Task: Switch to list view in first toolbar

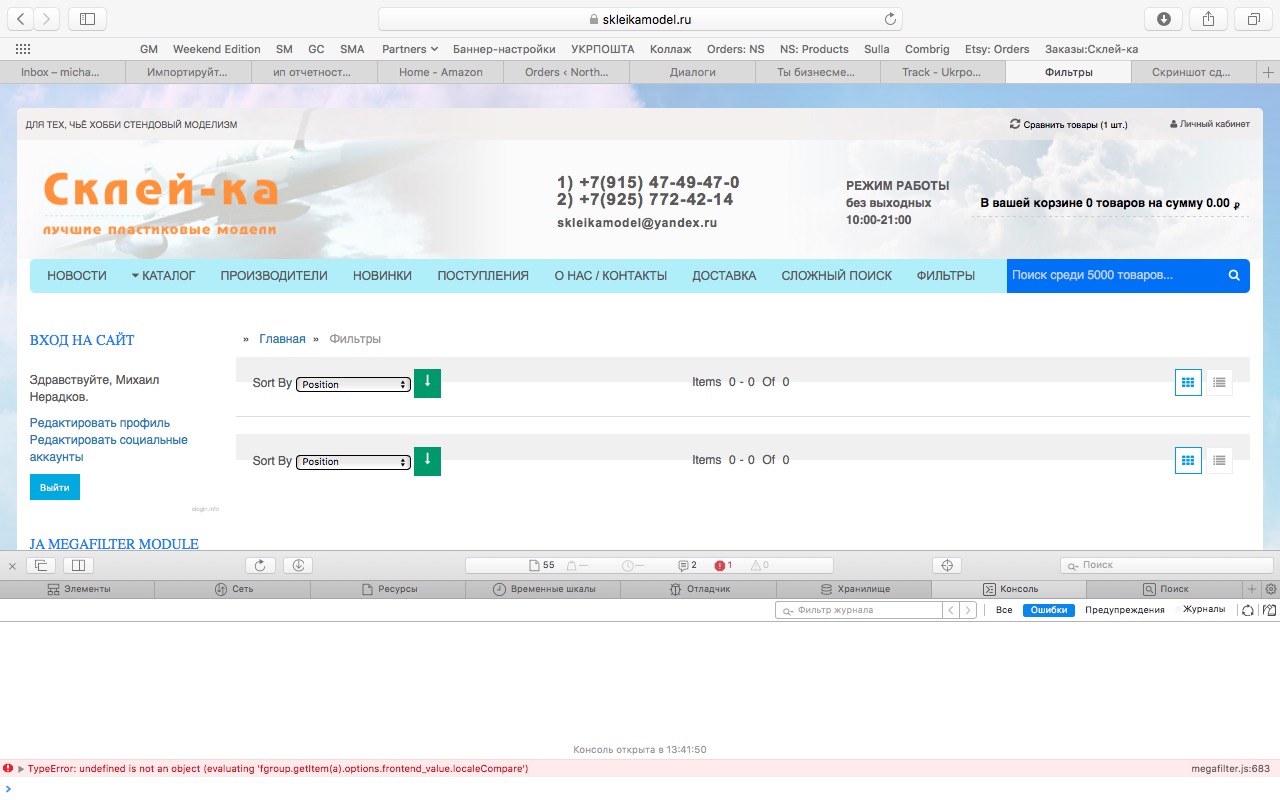Action: click(x=1219, y=382)
